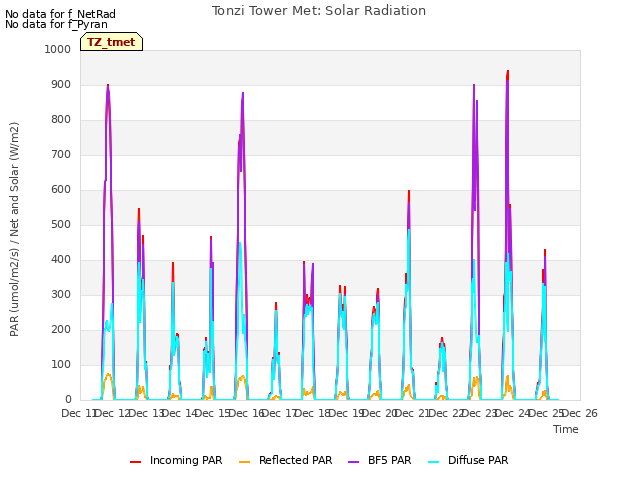Click the y-axis tick value 300
Image resolution: width=640 pixels, height=480 pixels.
[x=61, y=295]
